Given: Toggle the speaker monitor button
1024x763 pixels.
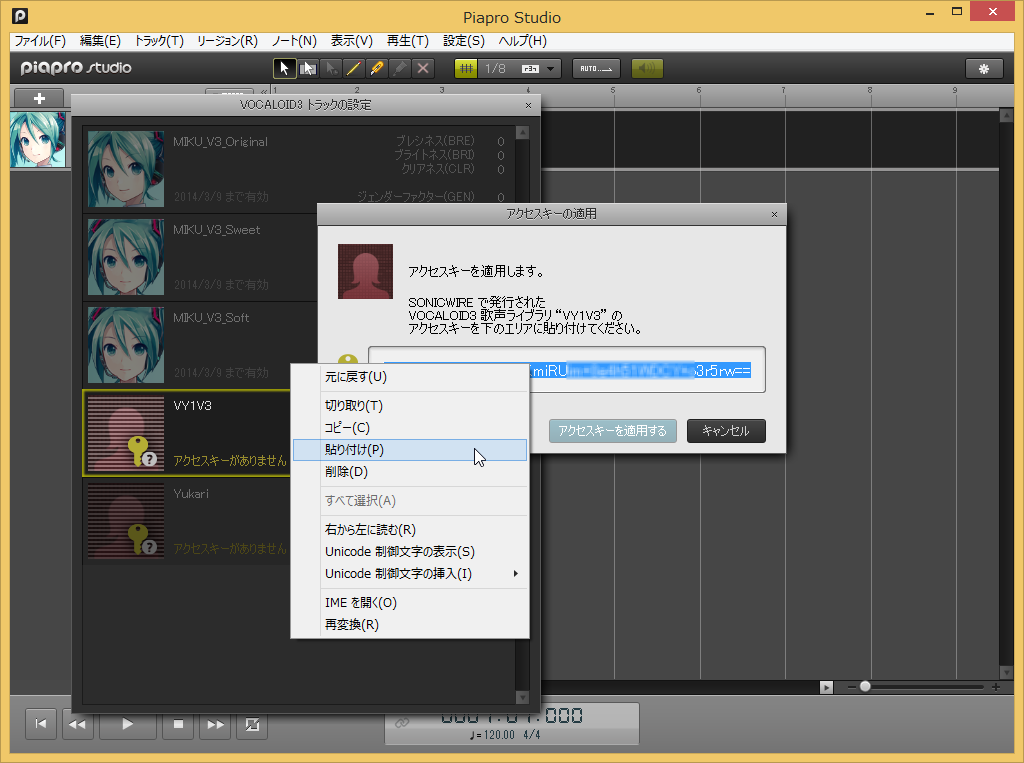Looking at the screenshot, I should click(647, 68).
